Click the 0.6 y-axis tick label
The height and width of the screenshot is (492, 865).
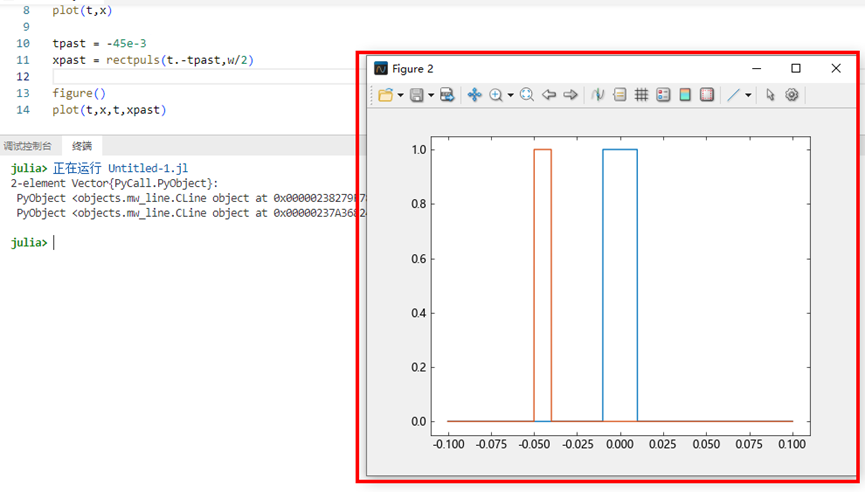[419, 259]
